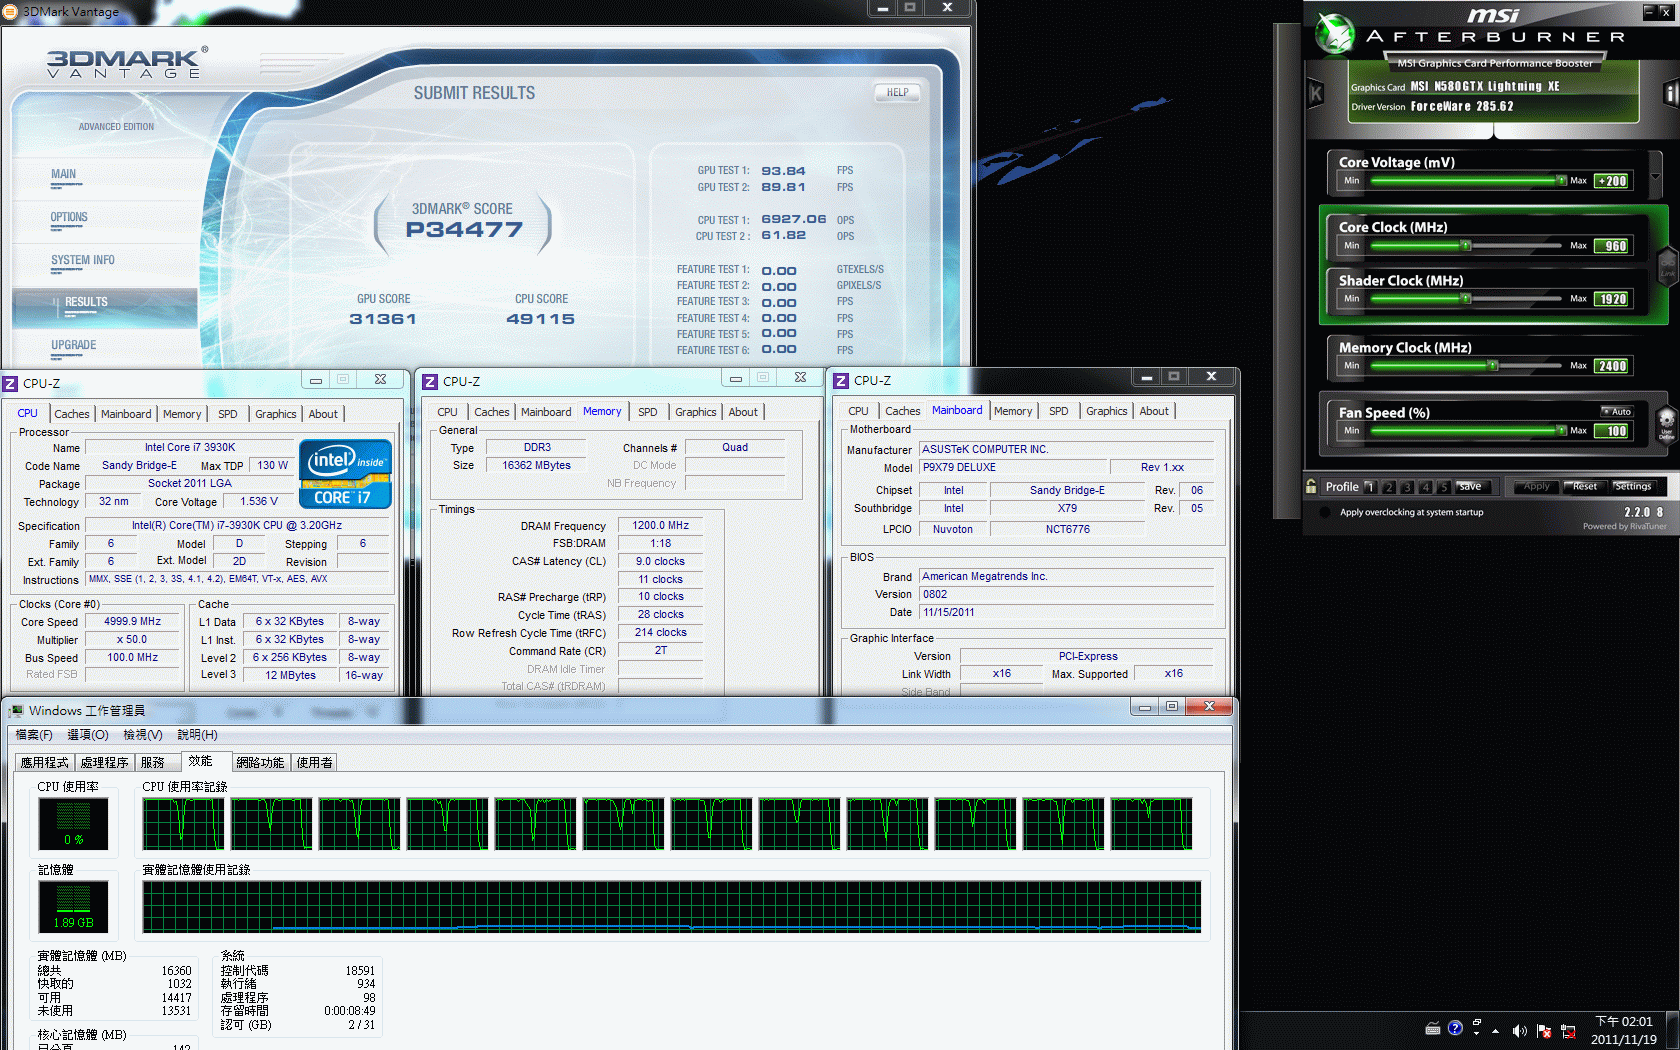
Task: Switch to 網路功能 tab in Task Manager
Action: coord(261,763)
